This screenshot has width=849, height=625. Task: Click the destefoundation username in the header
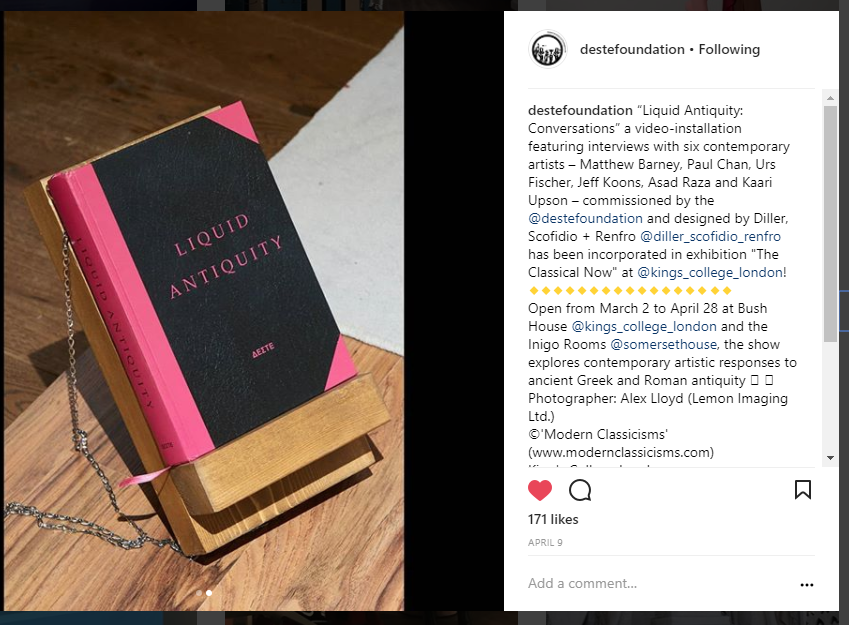pos(632,49)
